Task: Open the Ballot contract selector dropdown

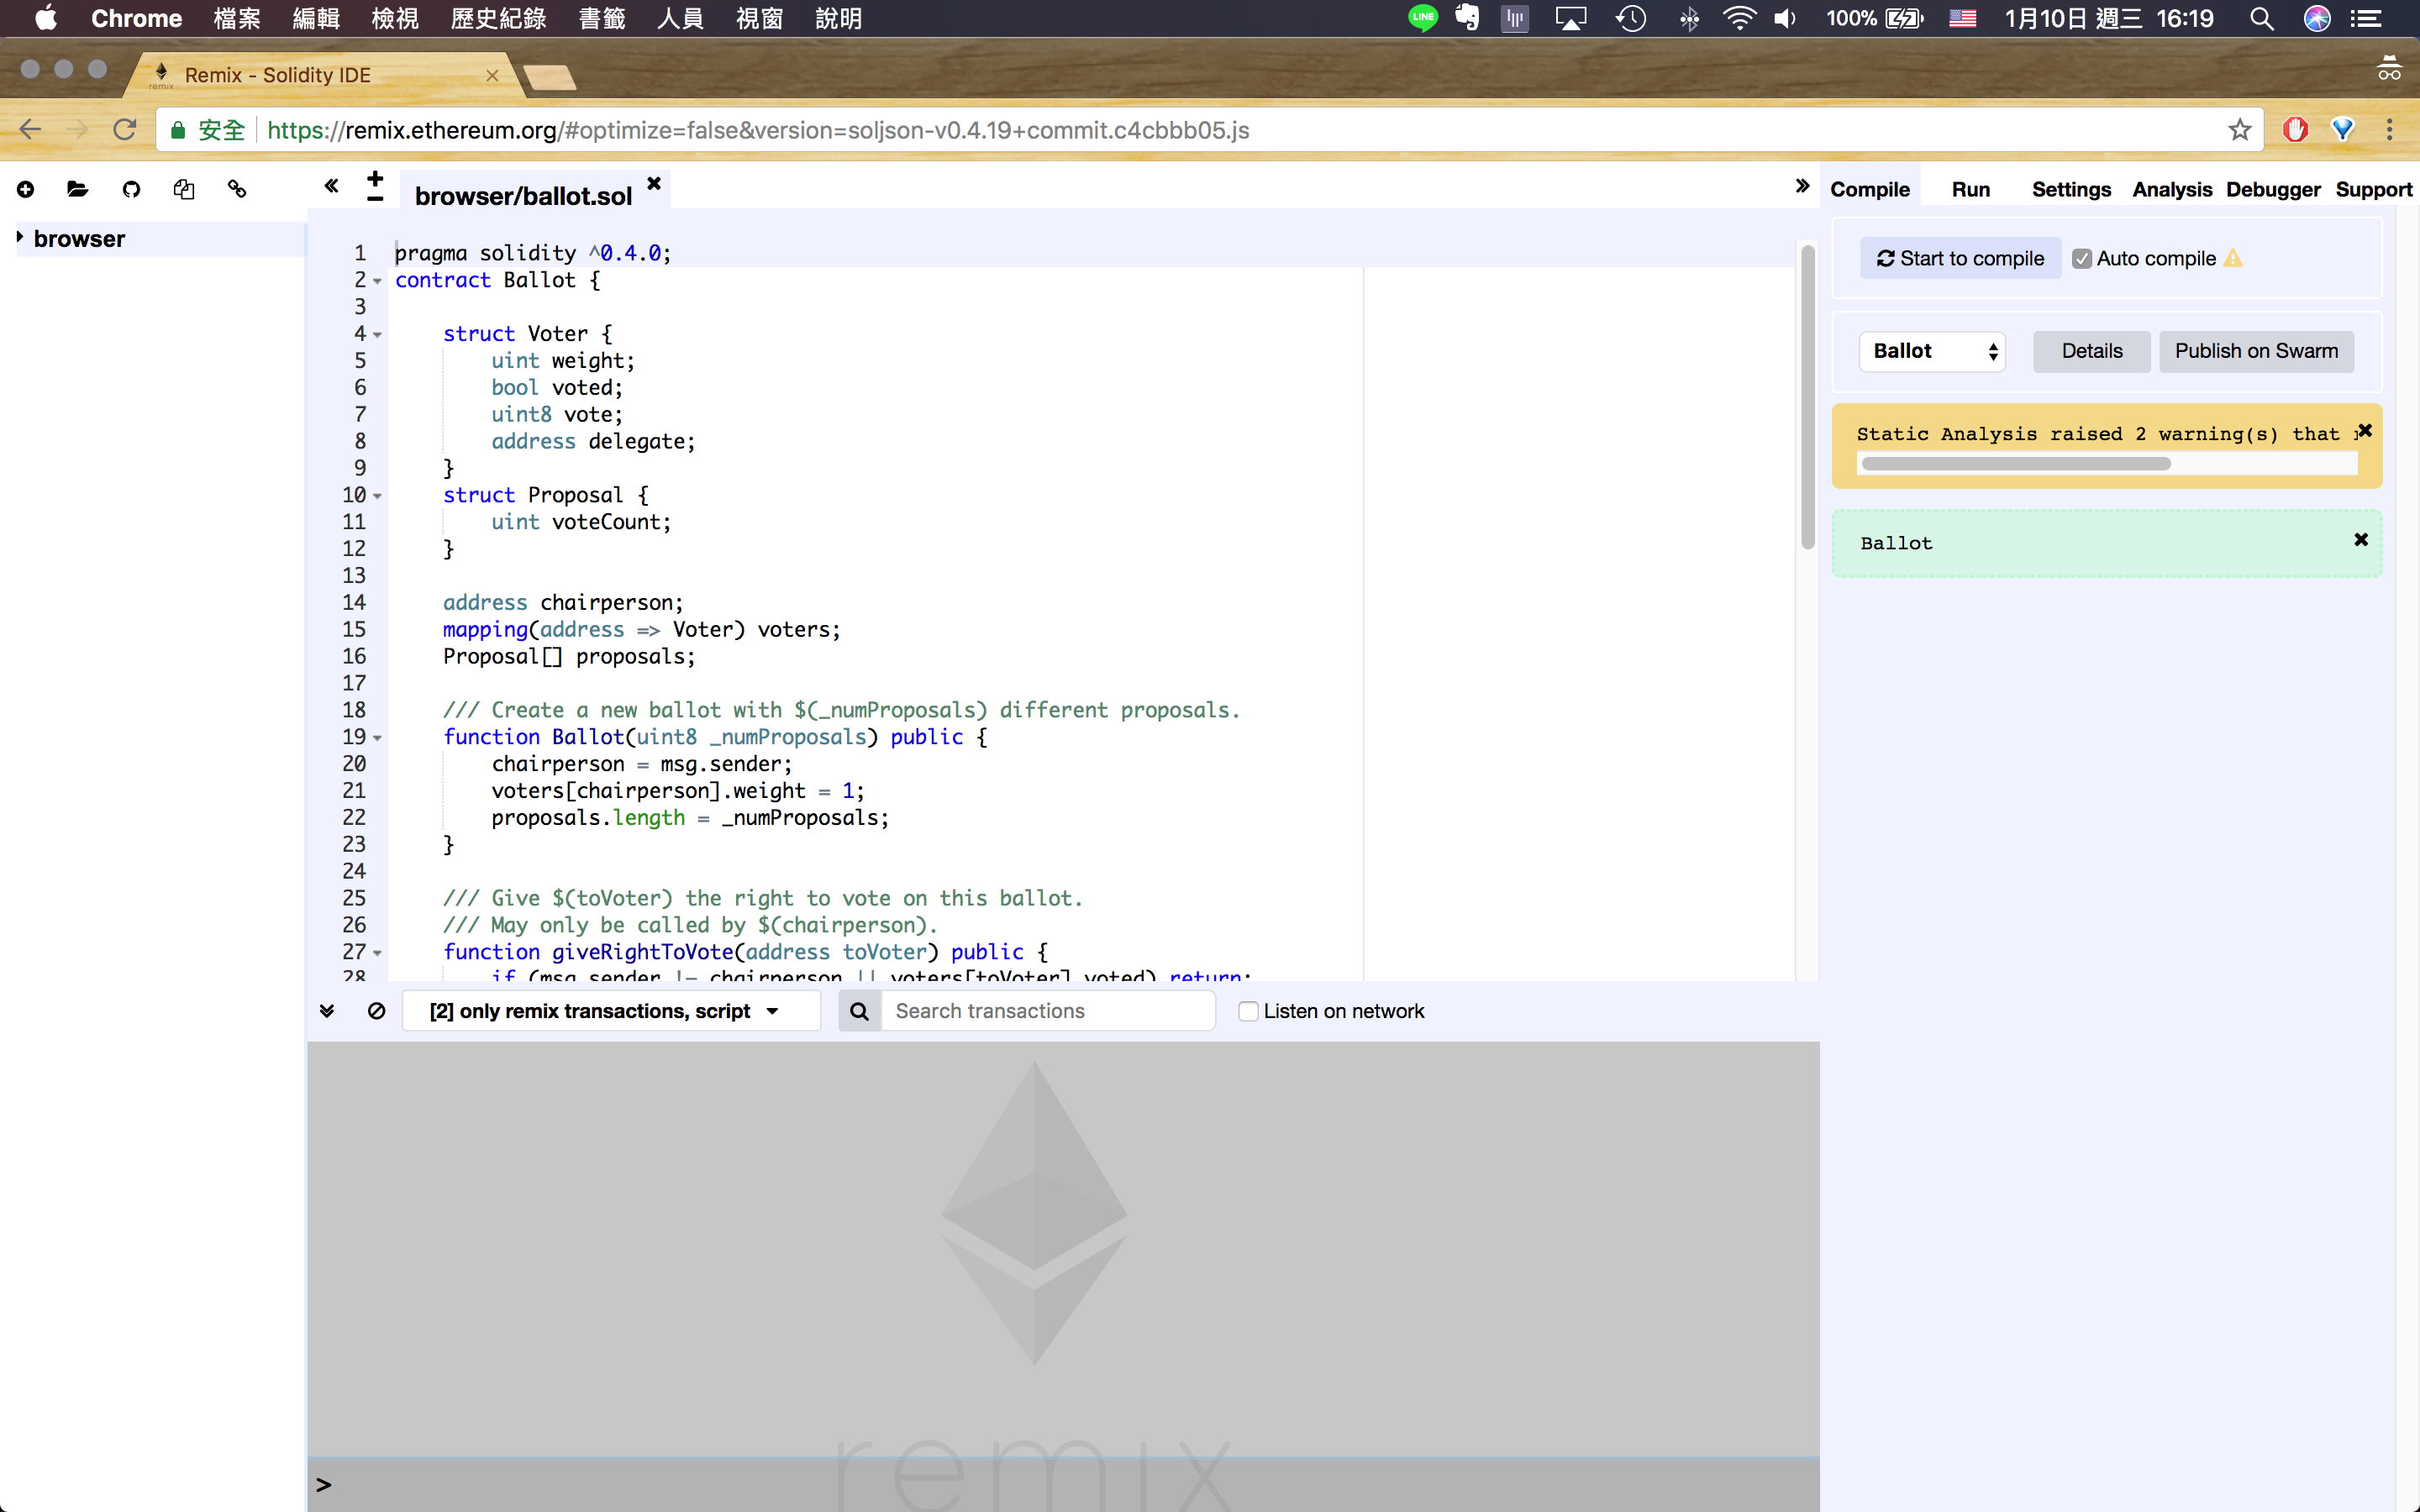Action: 1932,351
